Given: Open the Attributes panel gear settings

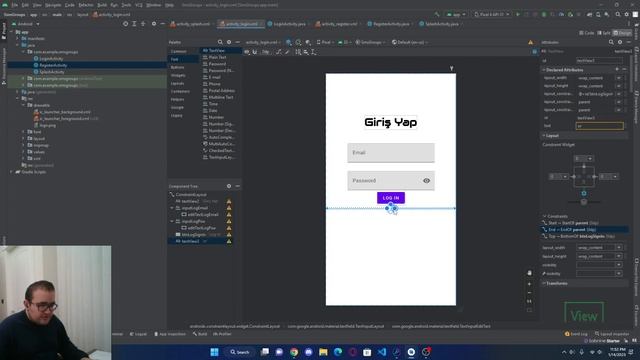Looking at the screenshot, I should 620,42.
